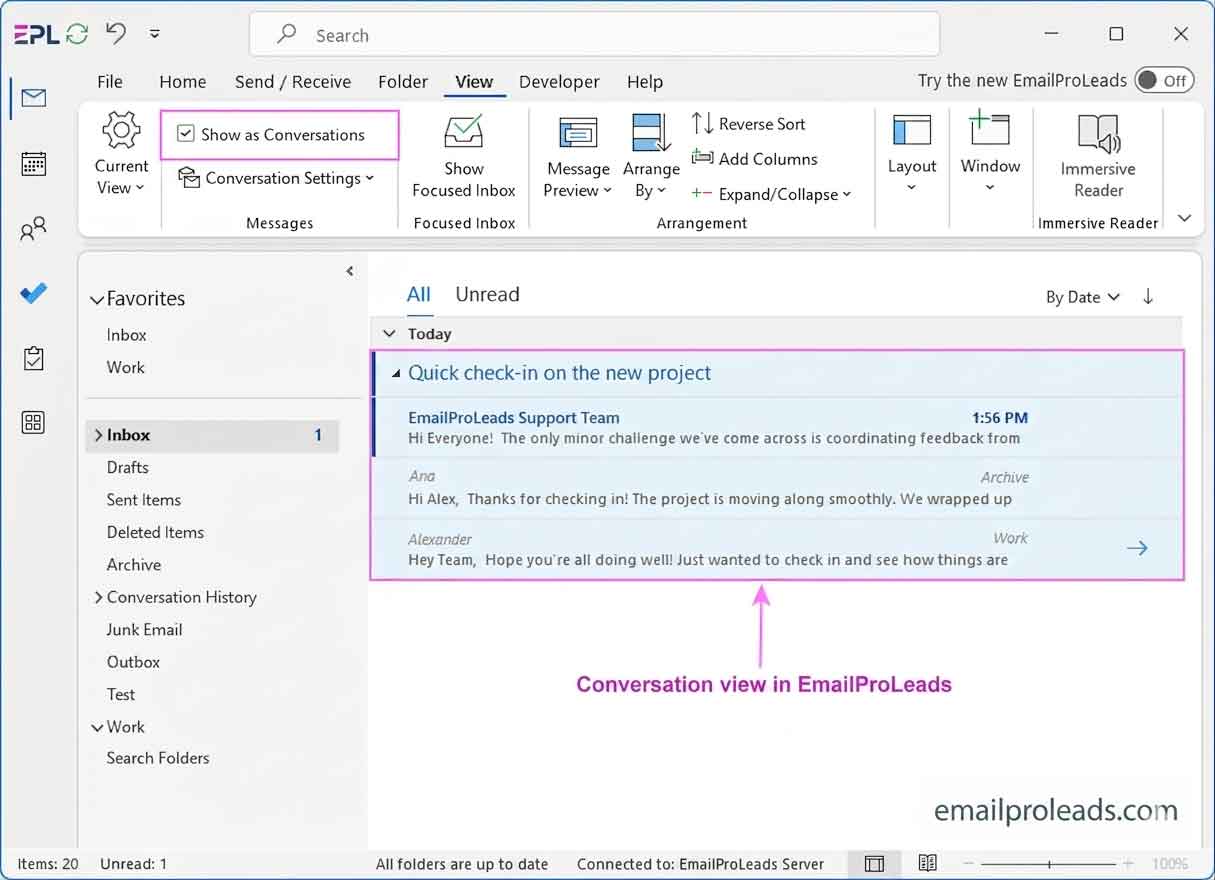Open Ana's reply in the conversation
Viewport: 1215px width, 880px height.
coord(776,488)
